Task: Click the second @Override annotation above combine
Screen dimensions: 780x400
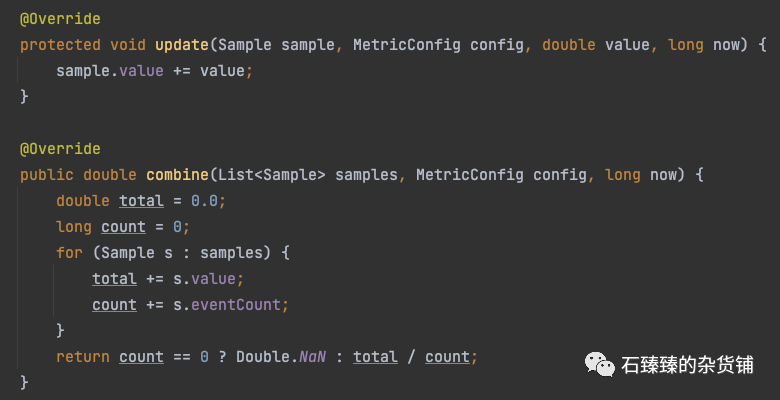Action: tap(60, 149)
